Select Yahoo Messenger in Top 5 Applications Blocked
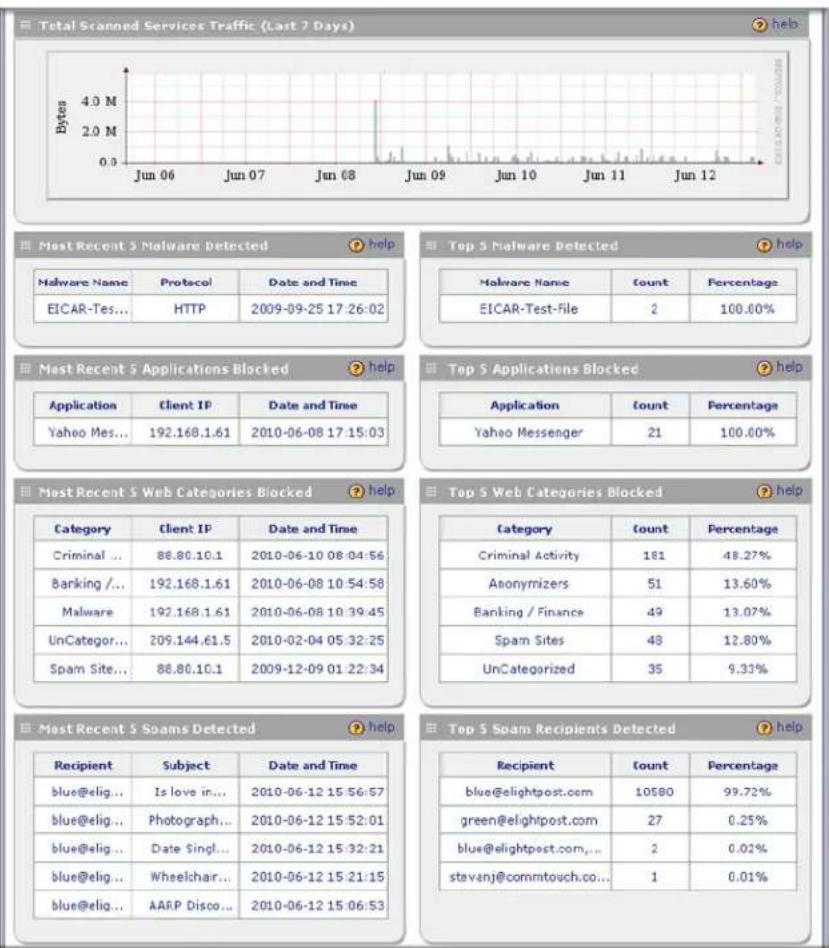The height and width of the screenshot is (948, 829). click(528, 432)
